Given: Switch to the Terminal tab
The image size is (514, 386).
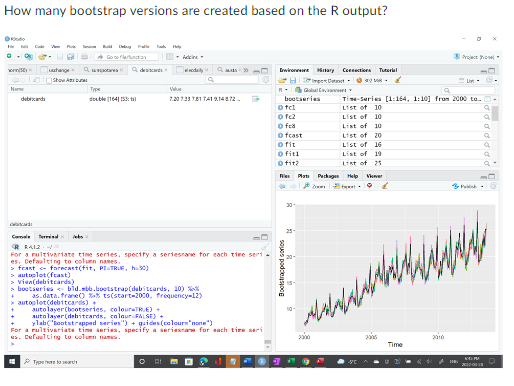Looking at the screenshot, I should (48, 237).
